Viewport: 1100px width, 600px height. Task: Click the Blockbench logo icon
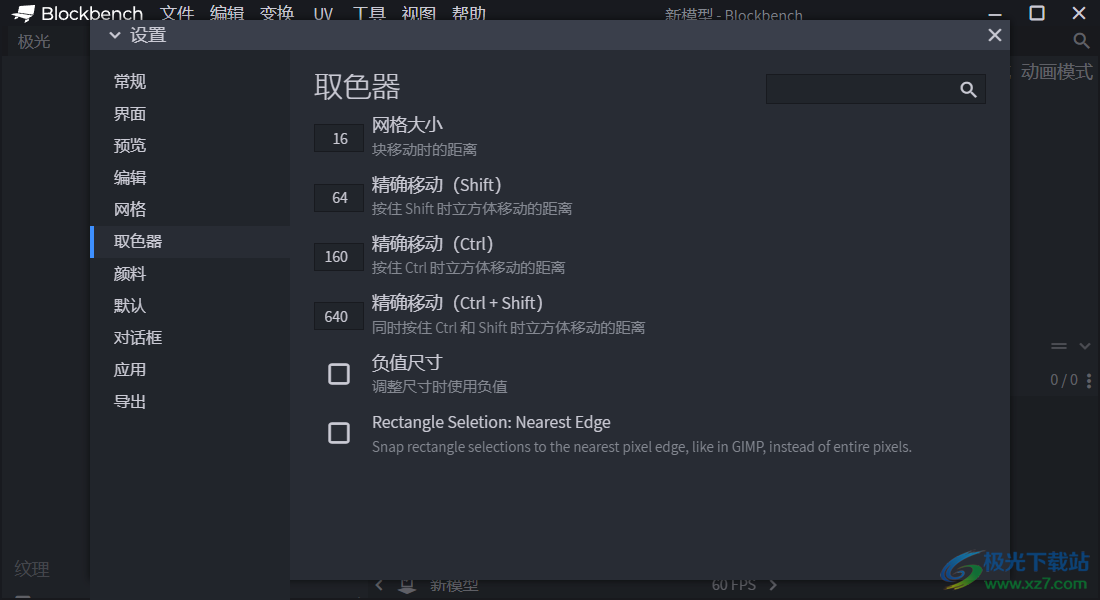[23, 13]
